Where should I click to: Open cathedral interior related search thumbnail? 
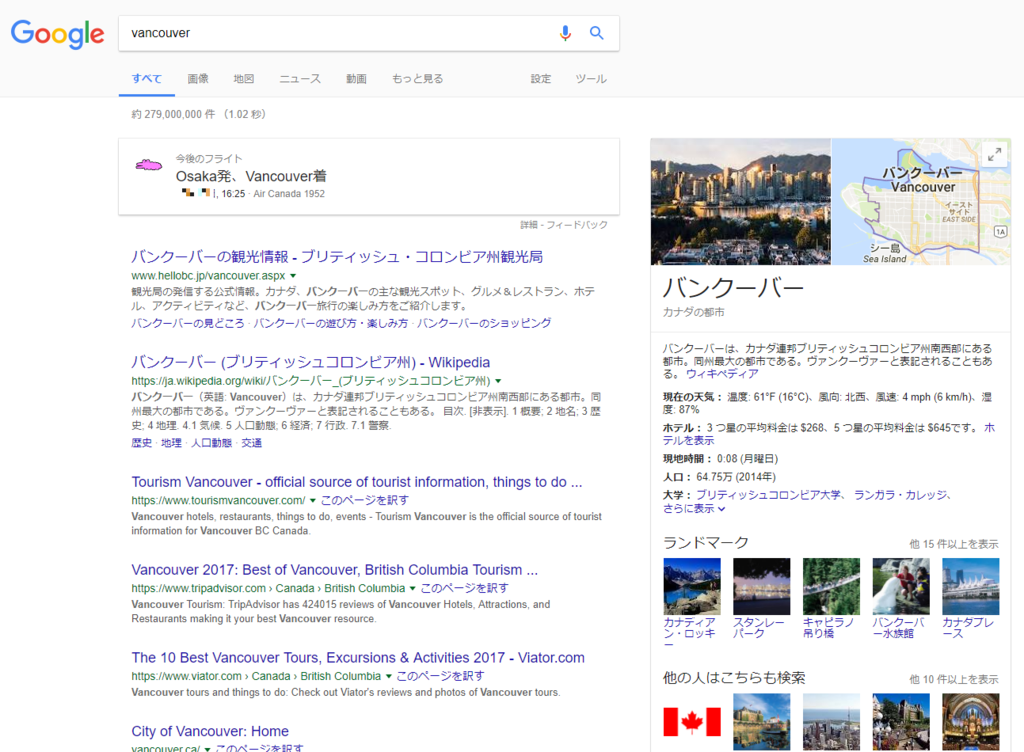pyautogui.click(x=970, y=721)
